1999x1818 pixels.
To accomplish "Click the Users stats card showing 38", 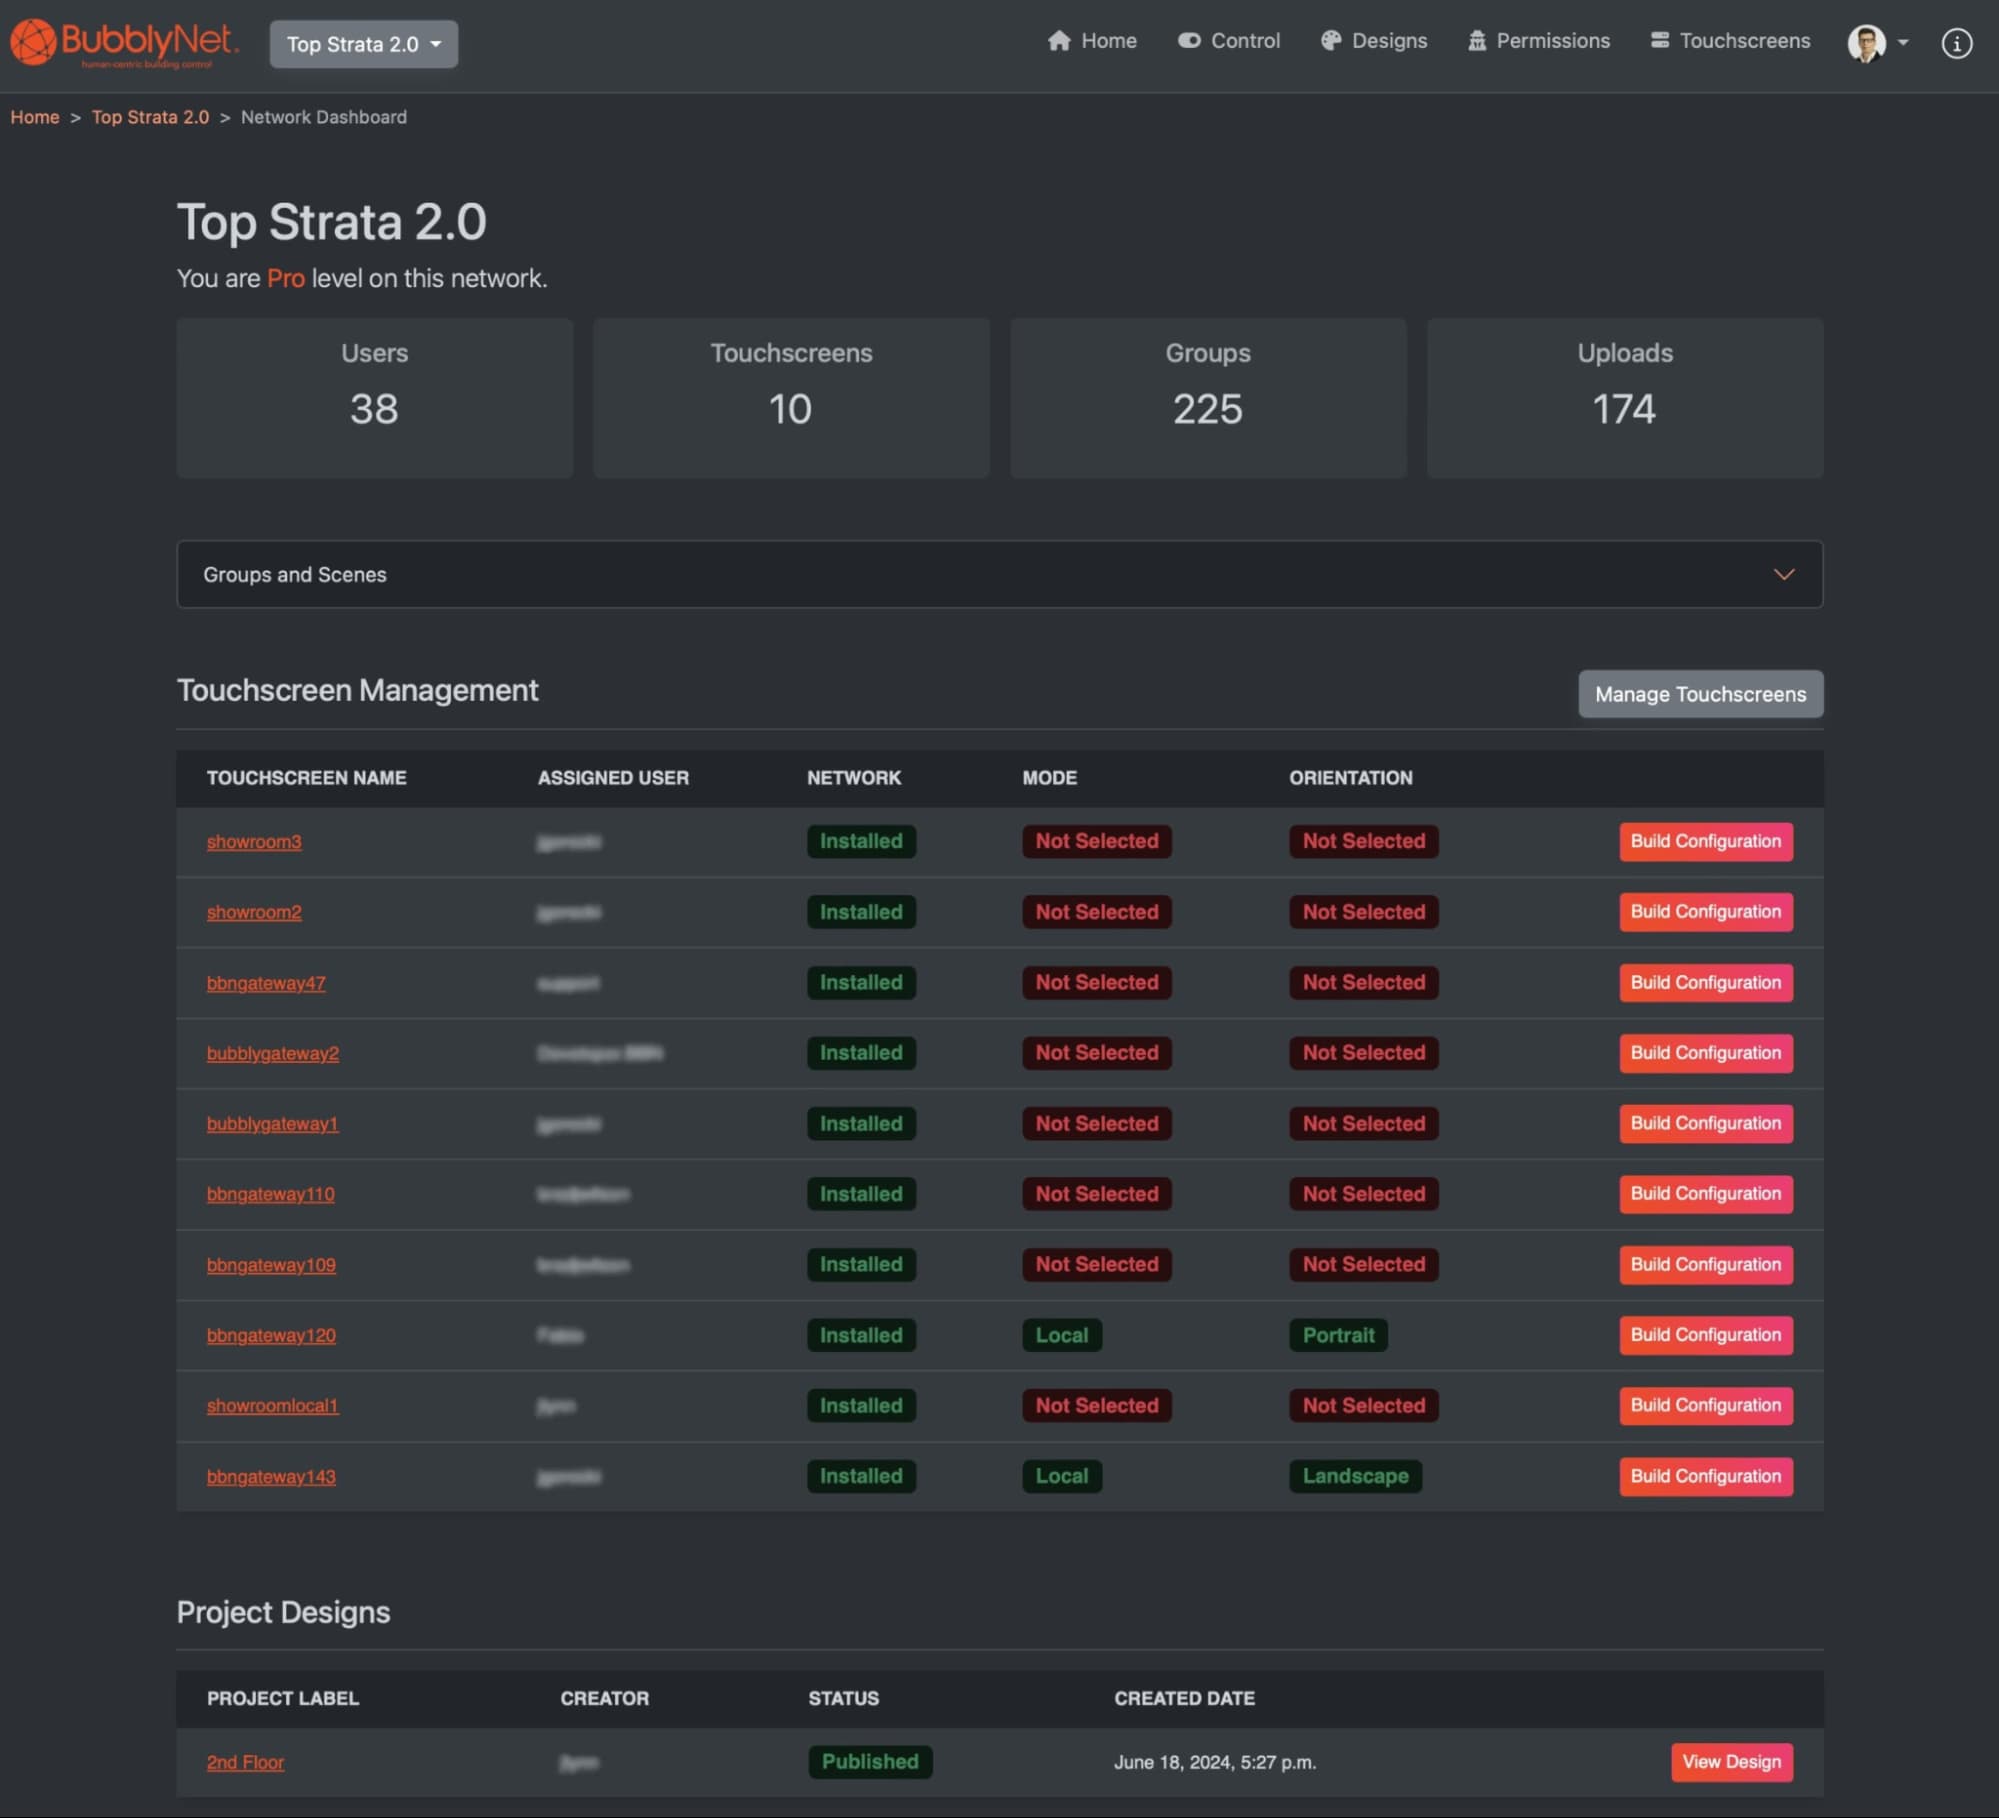I will 374,398.
